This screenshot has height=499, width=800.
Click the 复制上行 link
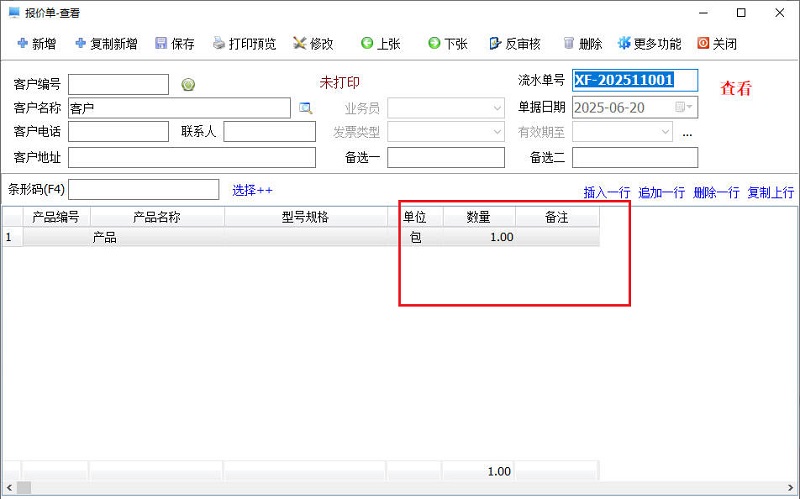tap(770, 192)
